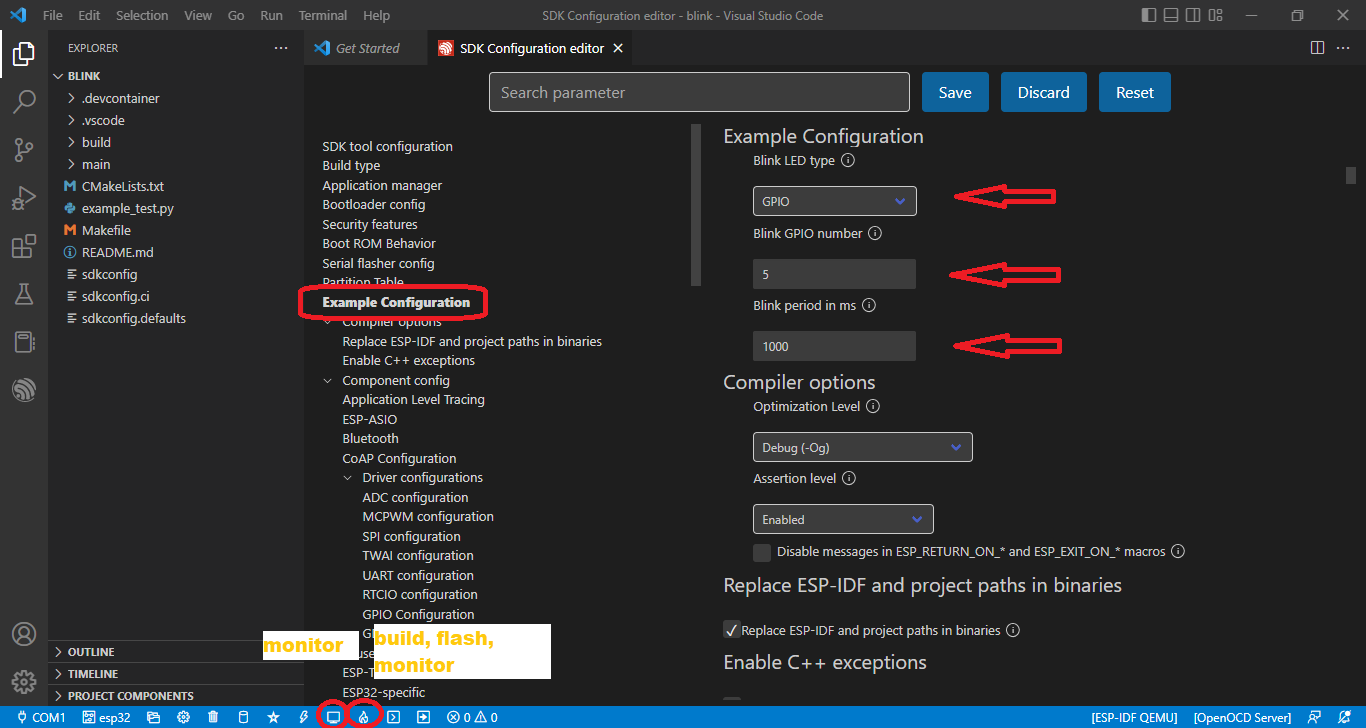Viewport: 1366px width, 728px height.
Task: Toggle Primary Side Bar visibility
Action: [1150, 16]
